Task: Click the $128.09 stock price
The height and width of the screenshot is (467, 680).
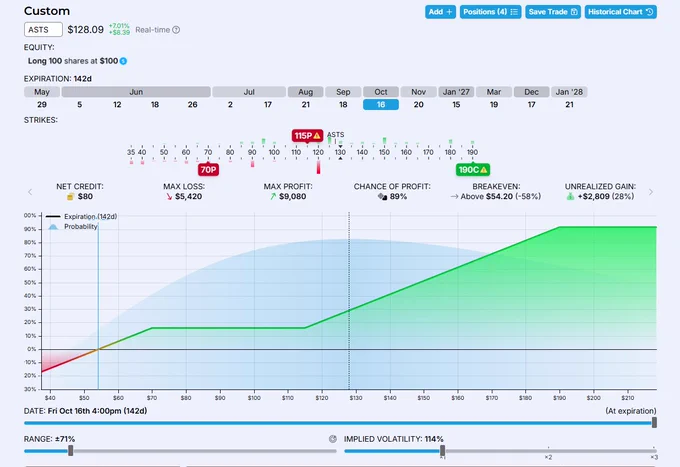Action: point(85,29)
